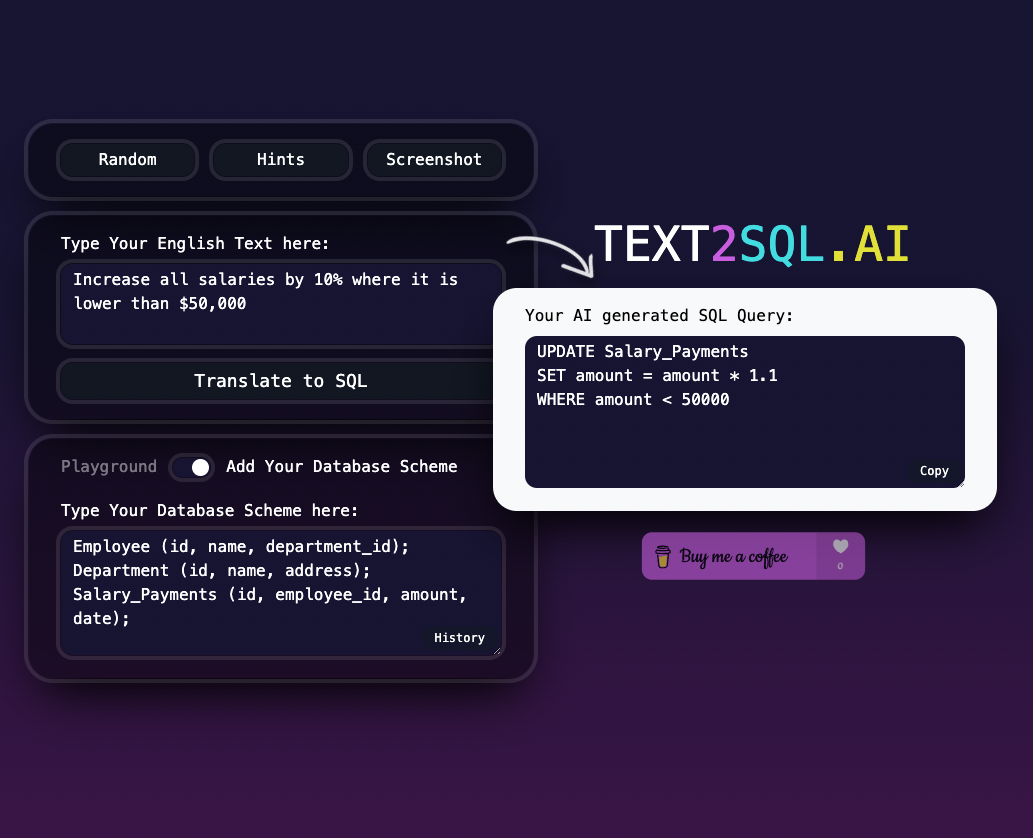This screenshot has width=1033, height=838.
Task: Click the coffee cup icon
Action: (x=662, y=557)
